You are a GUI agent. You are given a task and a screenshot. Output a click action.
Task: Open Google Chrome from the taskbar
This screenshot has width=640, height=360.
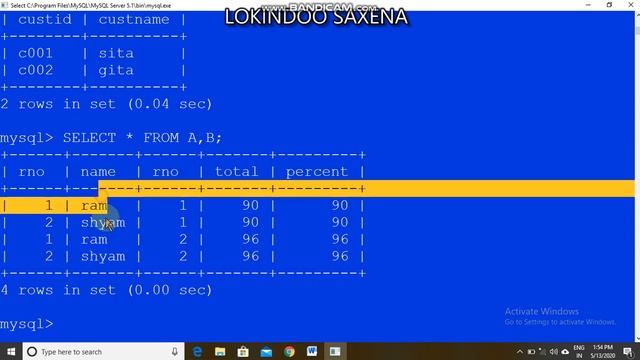289,351
